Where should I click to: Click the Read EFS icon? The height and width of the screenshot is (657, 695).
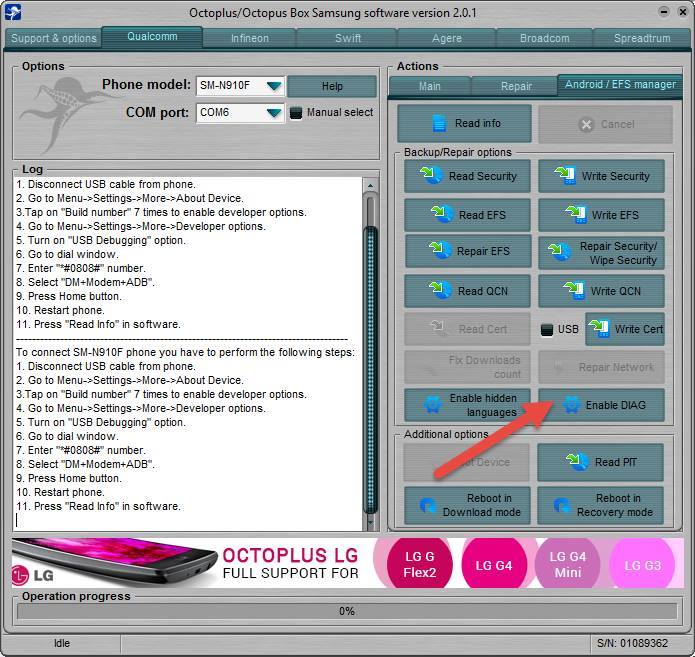442,215
